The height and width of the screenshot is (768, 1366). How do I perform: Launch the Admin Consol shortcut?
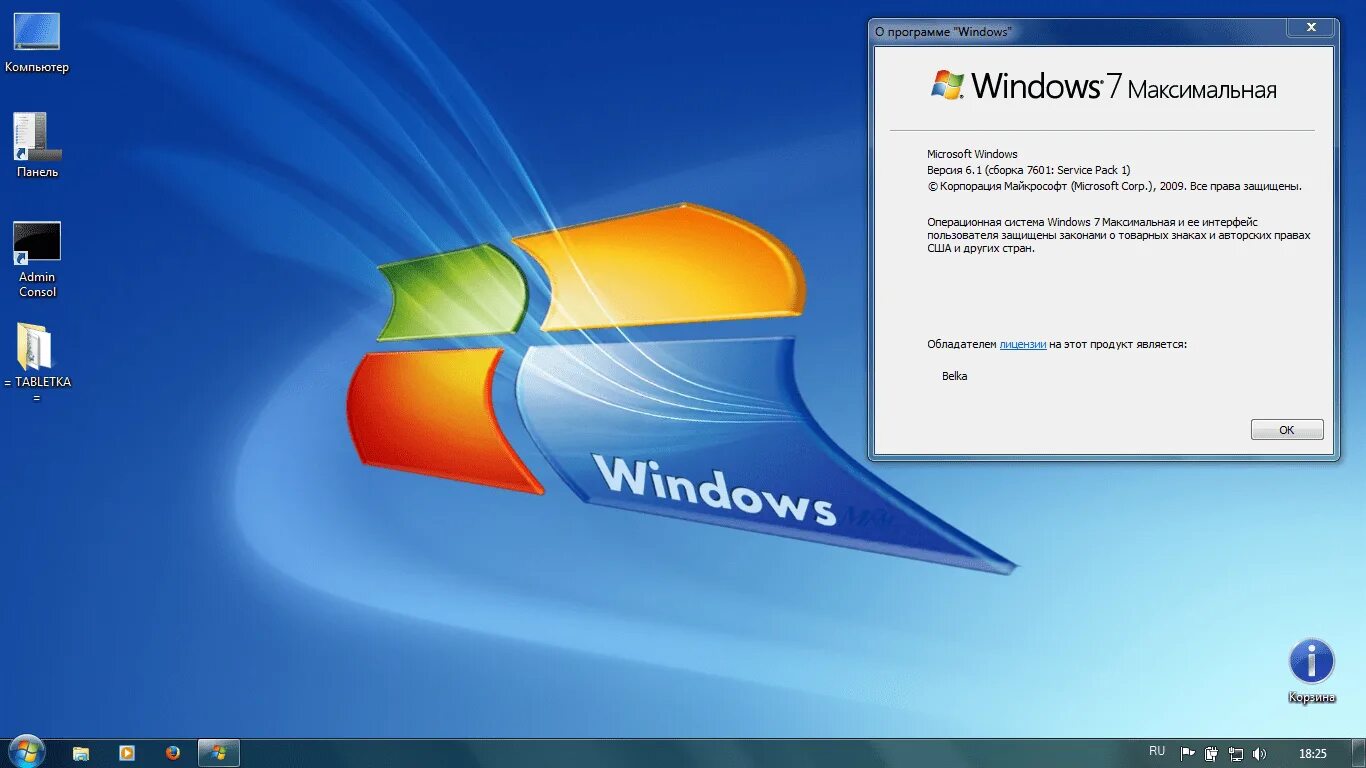(x=37, y=260)
